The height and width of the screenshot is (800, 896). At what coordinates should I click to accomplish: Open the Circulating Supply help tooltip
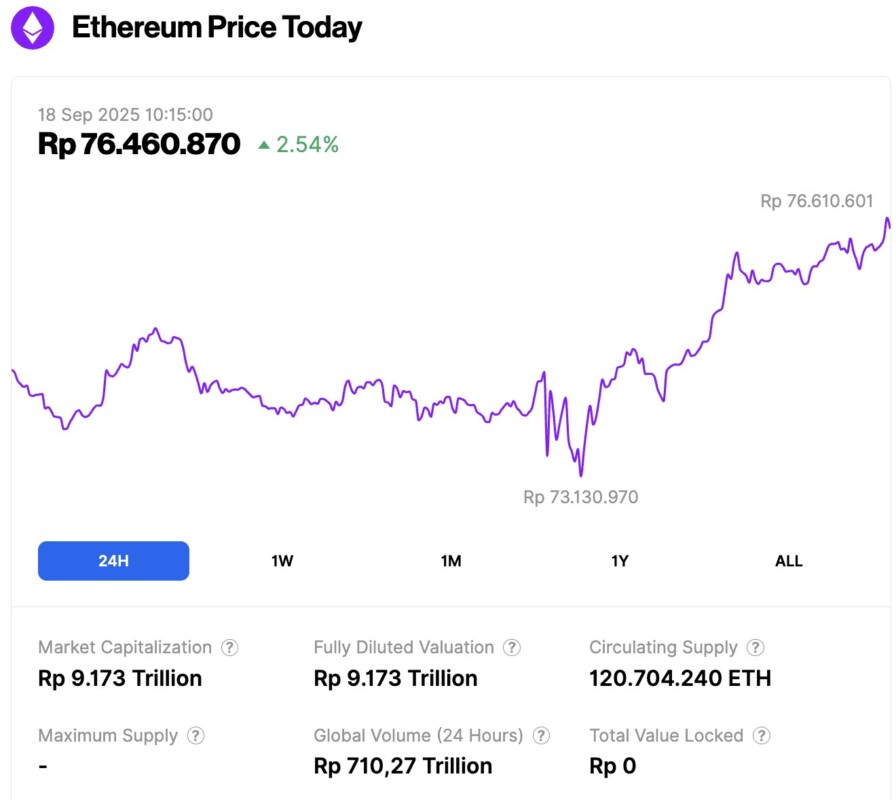point(757,647)
